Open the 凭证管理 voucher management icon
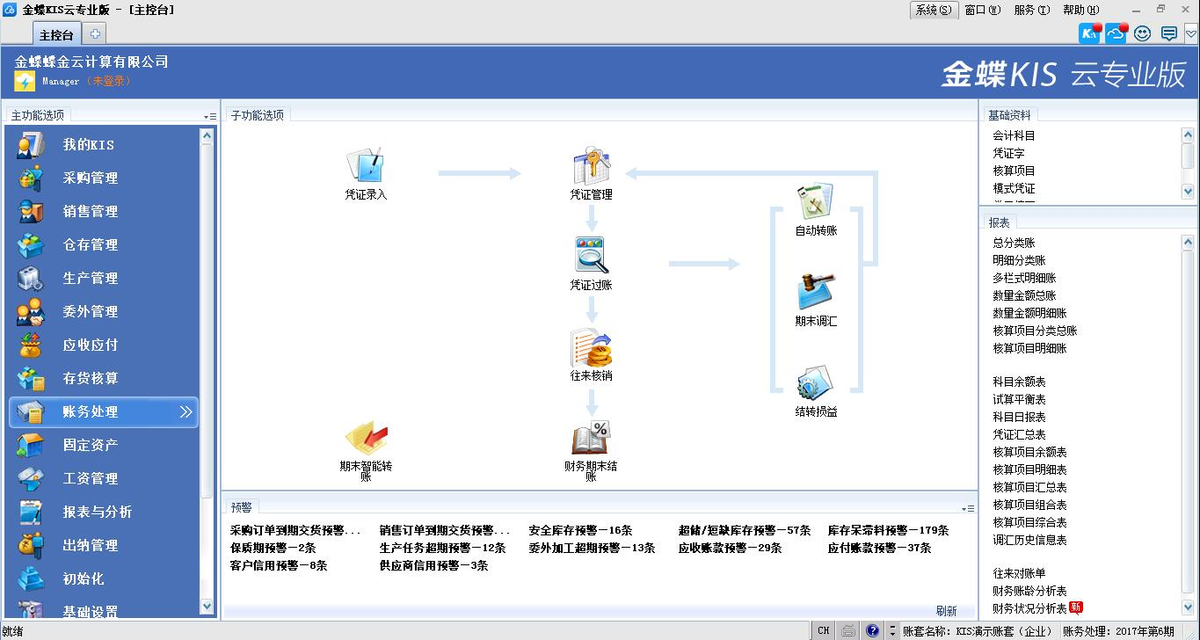Viewport: 1200px width, 640px height. [x=591, y=165]
